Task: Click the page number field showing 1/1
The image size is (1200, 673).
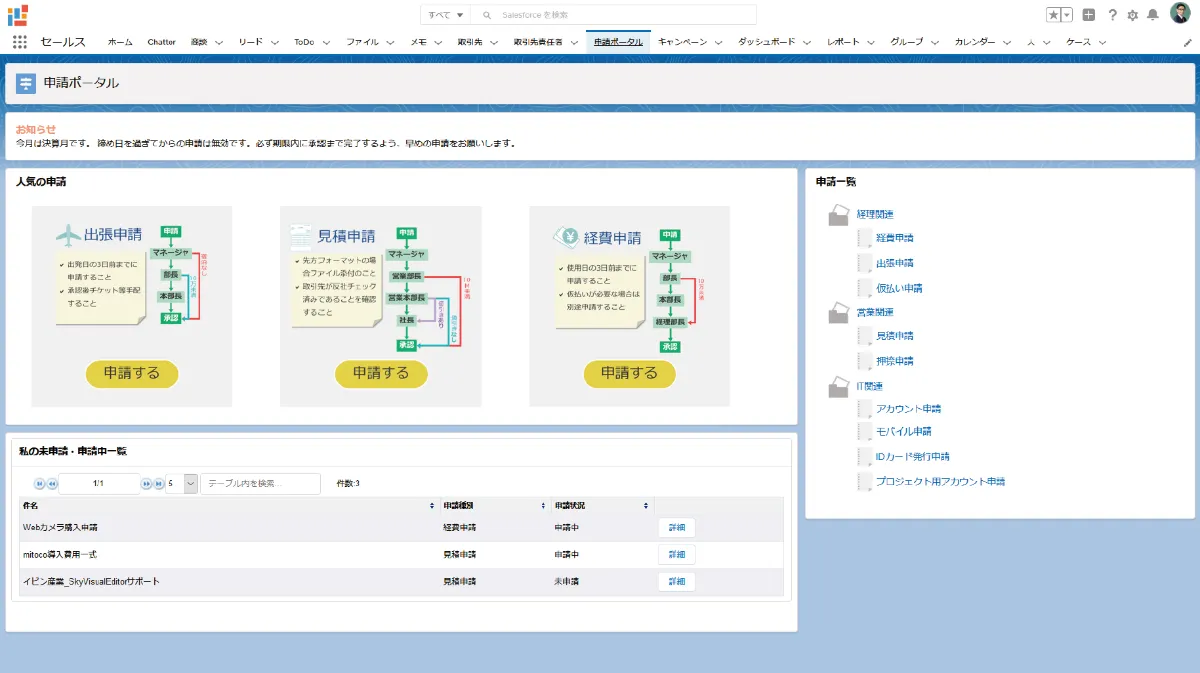Action: tap(99, 484)
